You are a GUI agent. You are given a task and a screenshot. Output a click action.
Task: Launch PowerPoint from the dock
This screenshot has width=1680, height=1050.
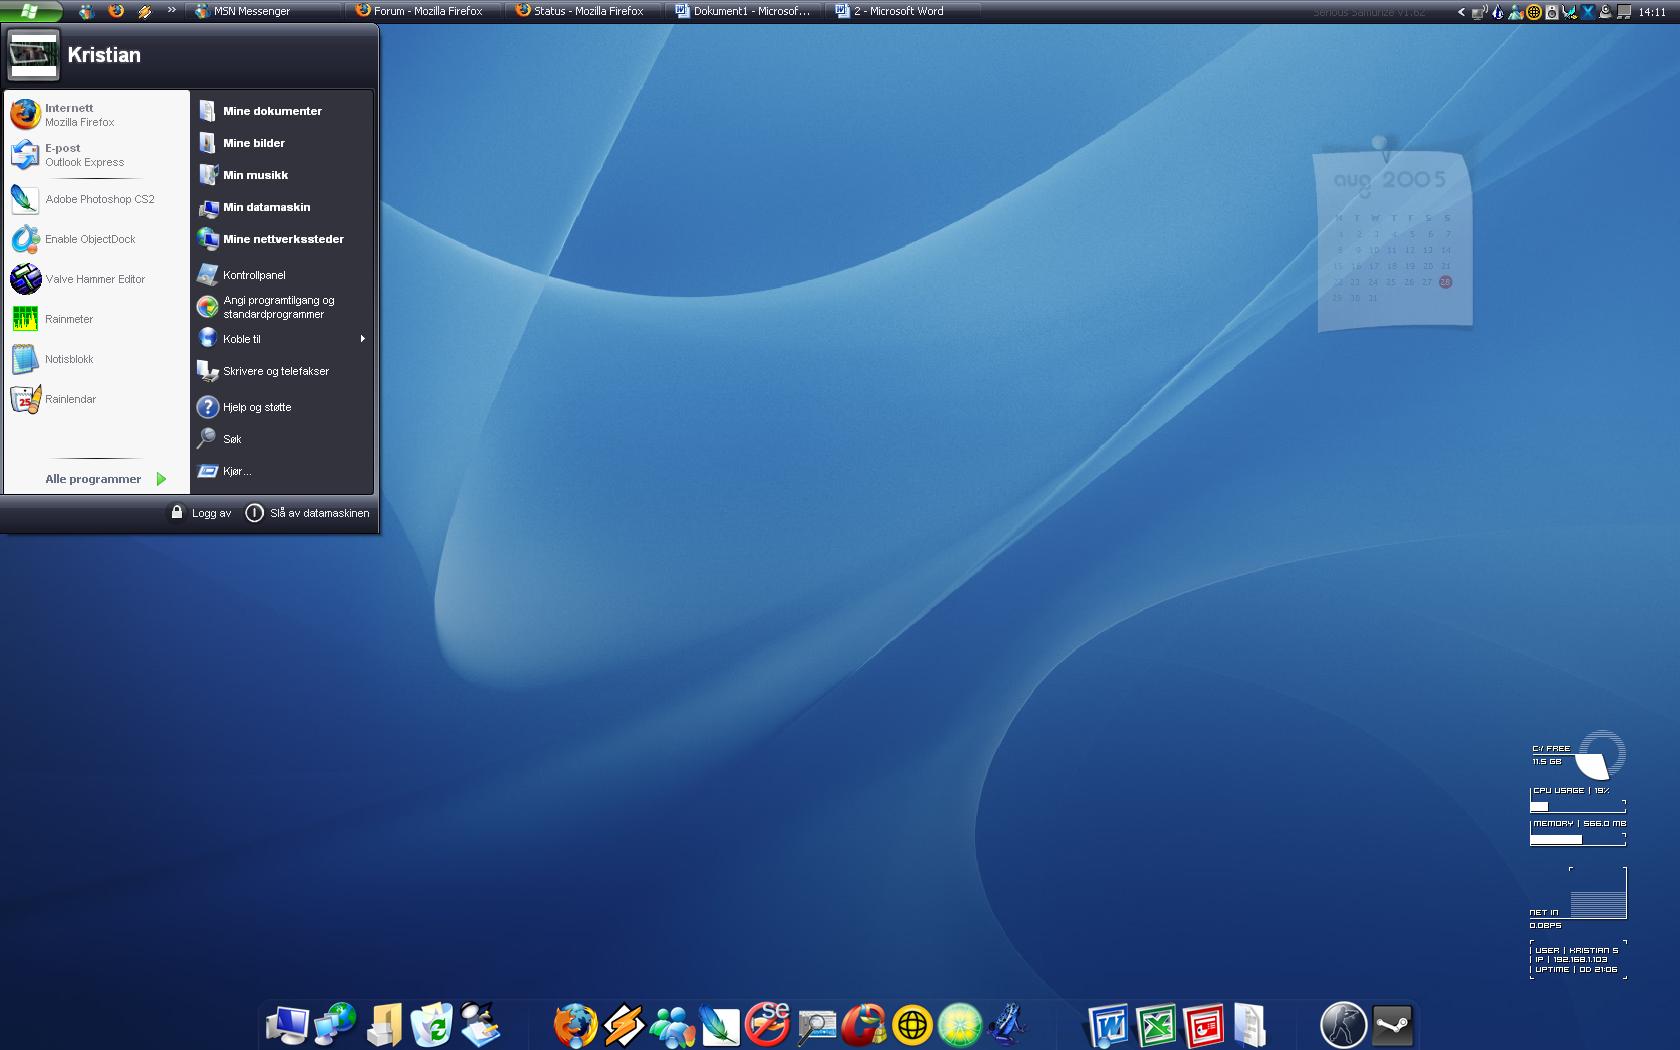coord(1204,1025)
